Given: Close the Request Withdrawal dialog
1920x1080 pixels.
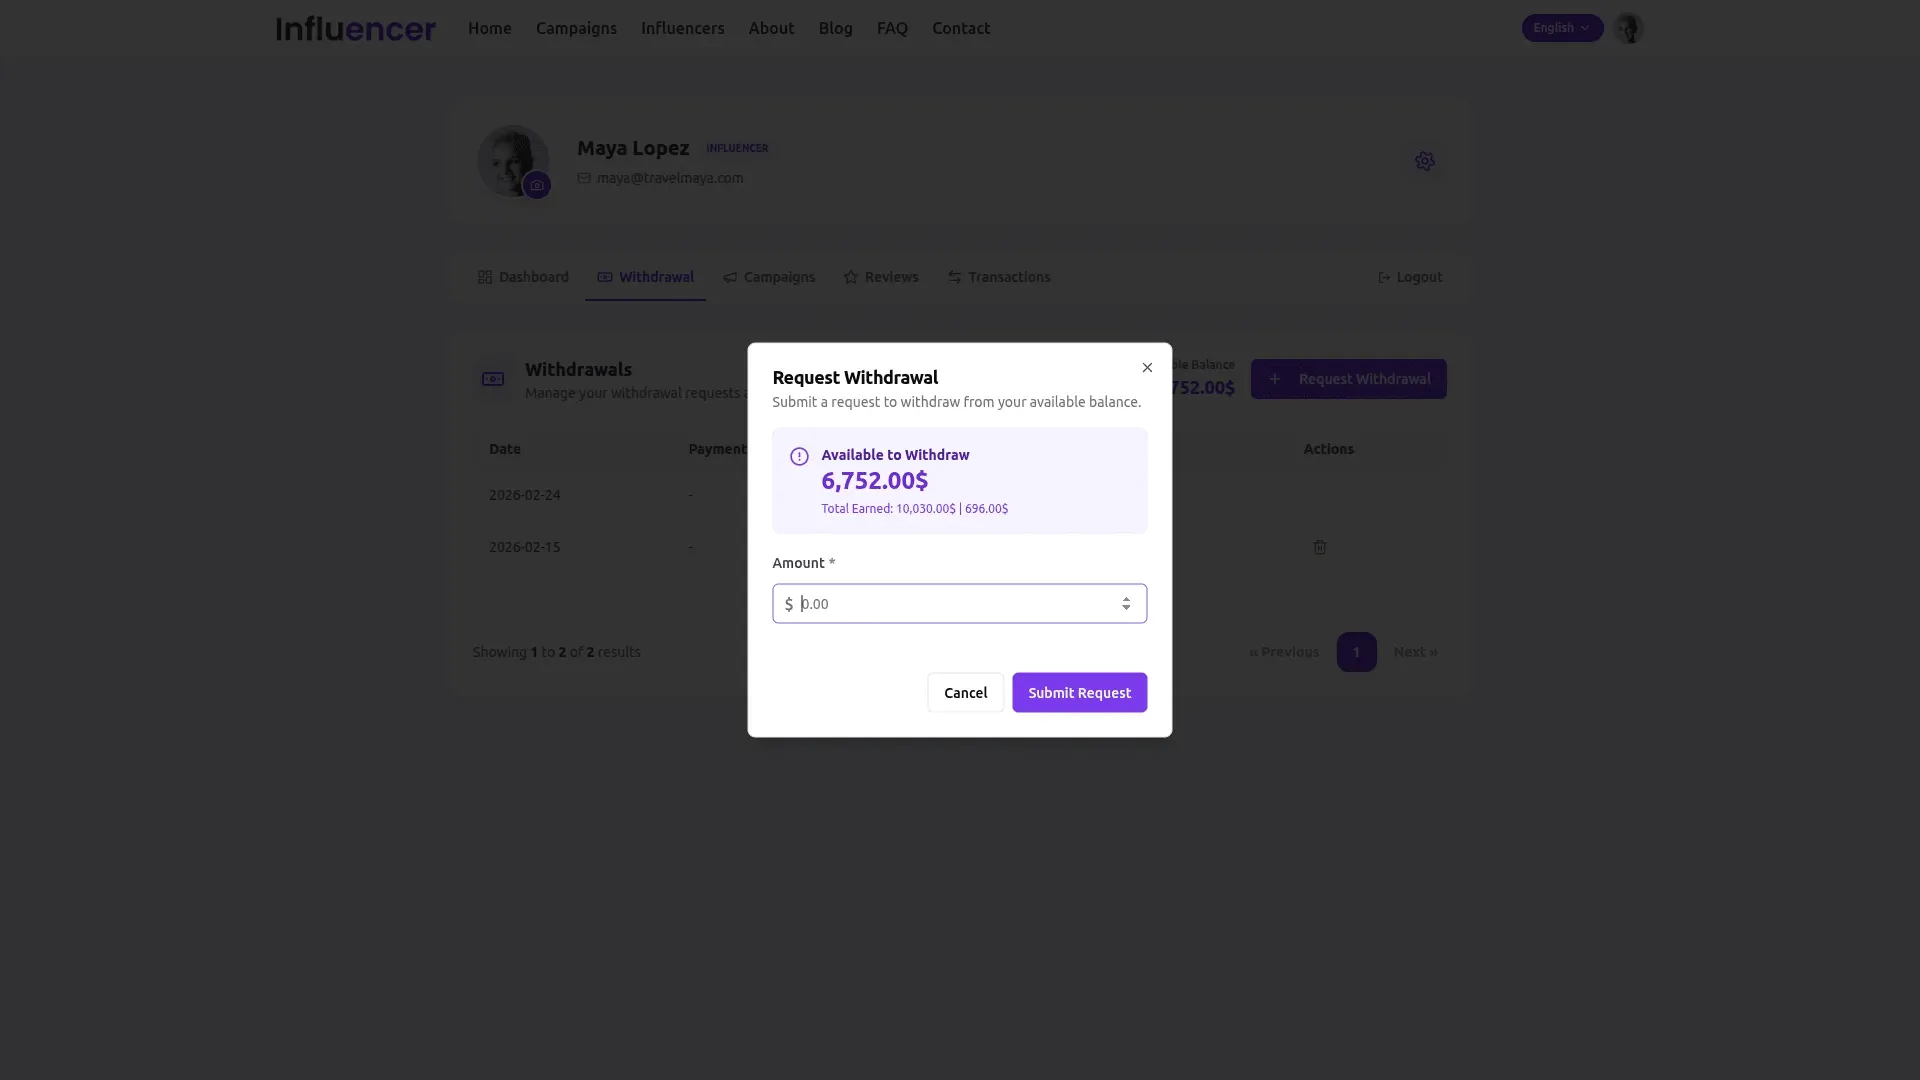Looking at the screenshot, I should 1147,368.
